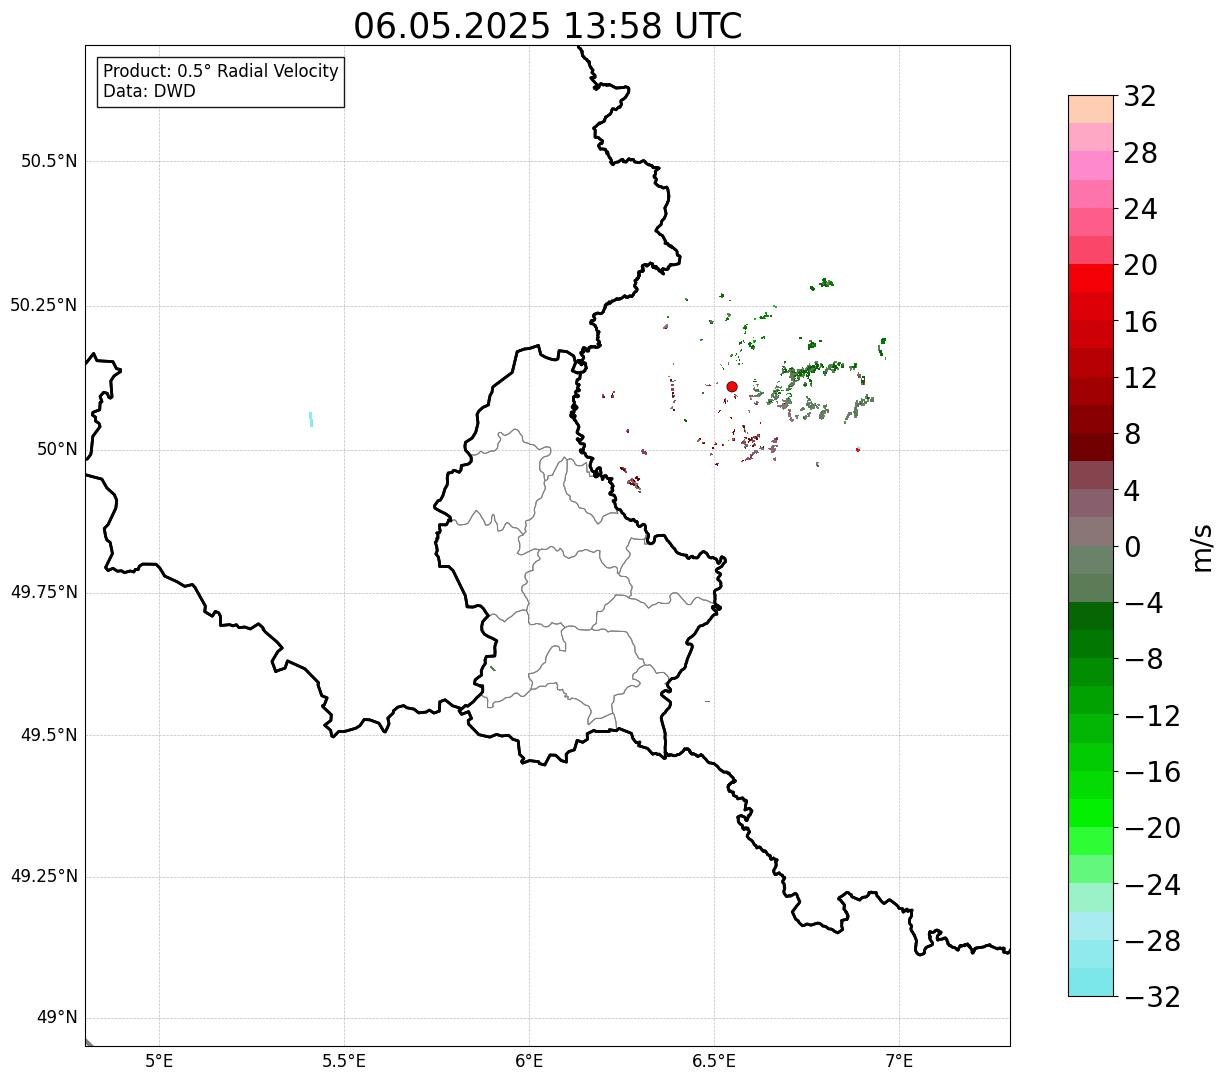Click the colorbar tick label '−32'
Screen dimensions: 1225x1081
[x=1152, y=997]
